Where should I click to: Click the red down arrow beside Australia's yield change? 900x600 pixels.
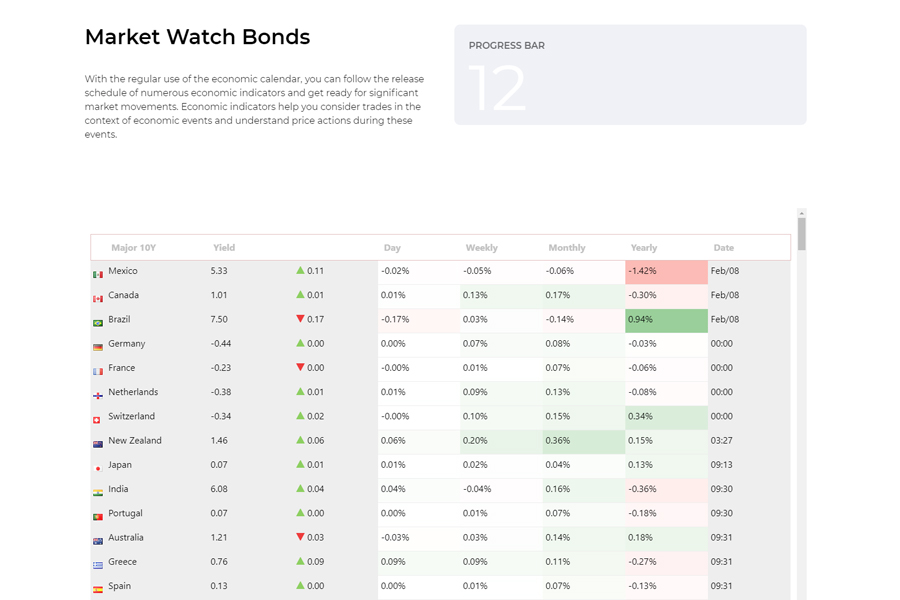pos(300,538)
